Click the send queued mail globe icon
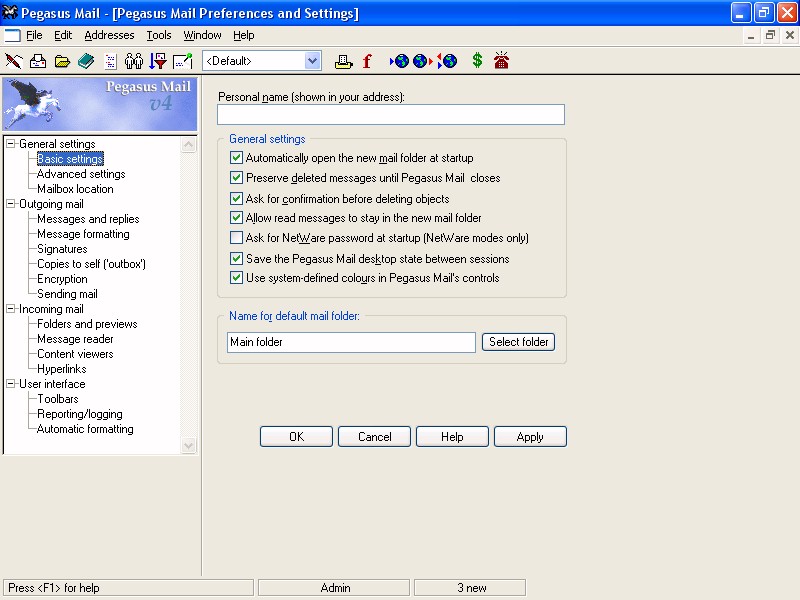 422,61
